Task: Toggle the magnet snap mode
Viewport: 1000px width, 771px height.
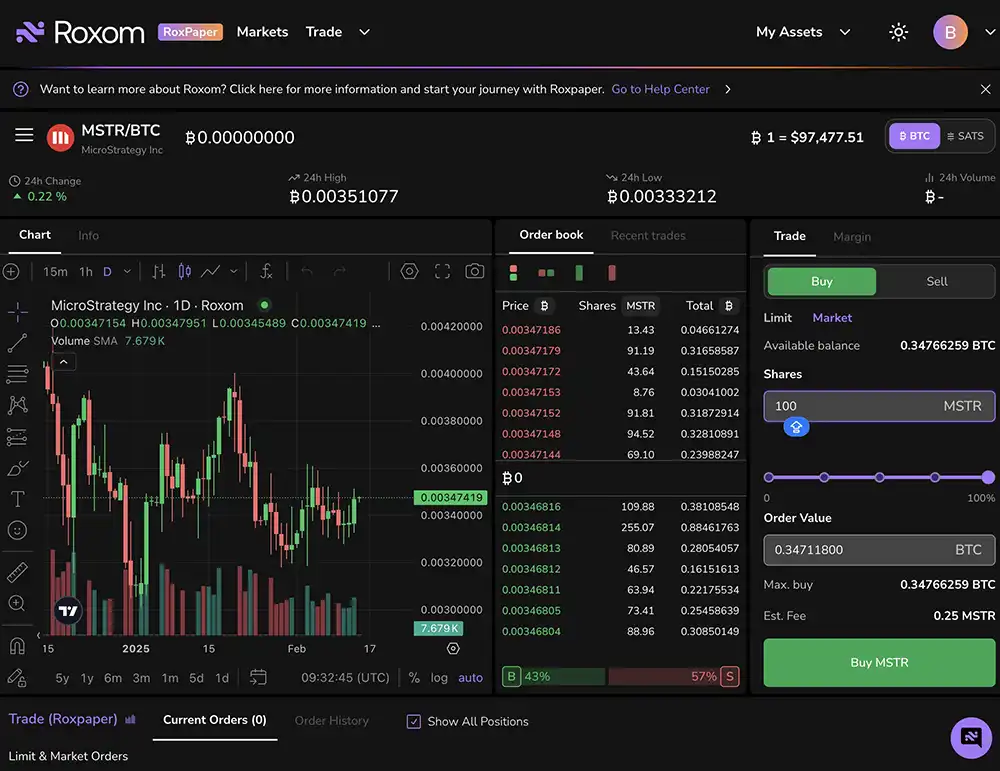Action: point(17,646)
